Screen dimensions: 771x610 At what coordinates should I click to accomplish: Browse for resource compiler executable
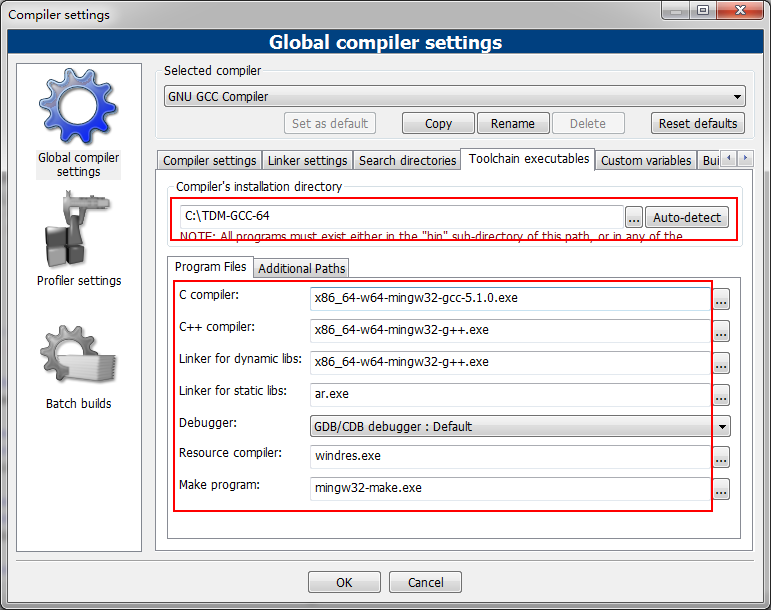(x=721, y=457)
